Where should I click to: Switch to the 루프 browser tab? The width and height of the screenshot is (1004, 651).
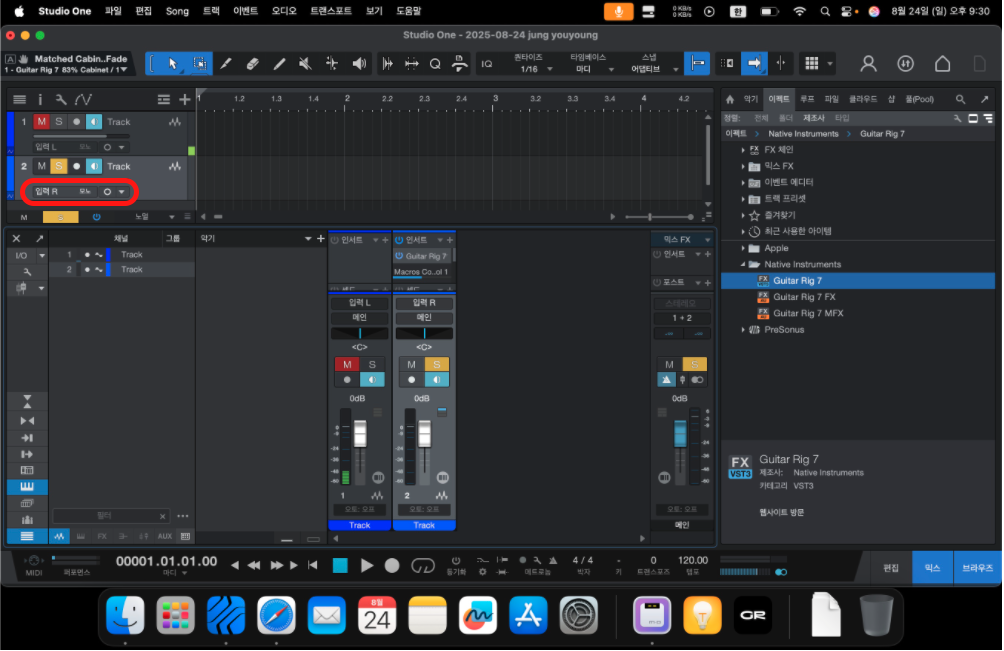[807, 99]
